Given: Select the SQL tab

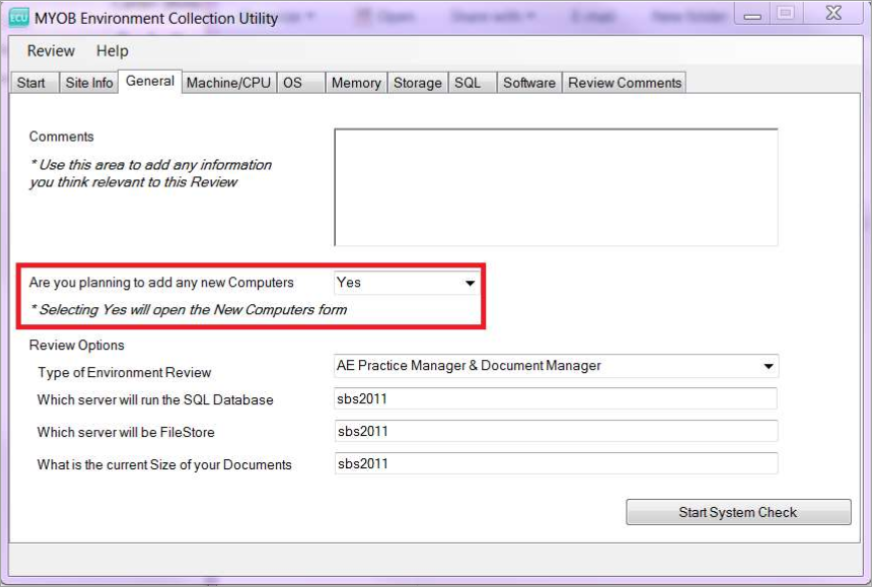Looking at the screenshot, I should (x=468, y=83).
